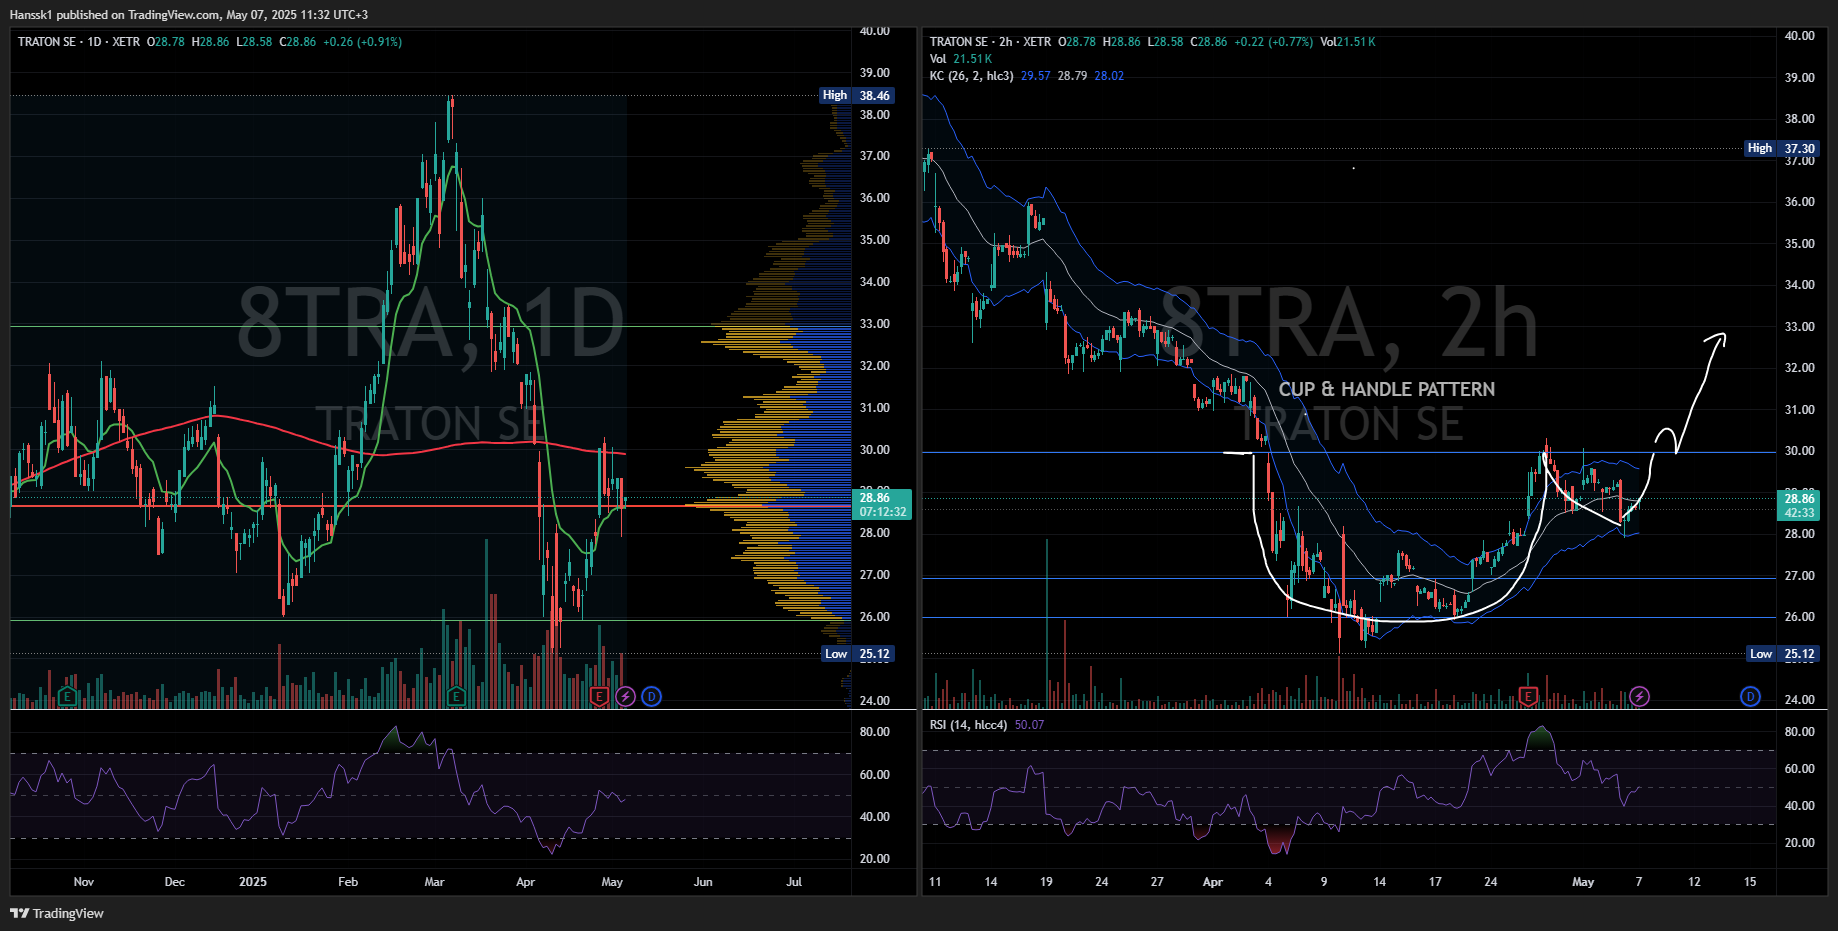Click the green earnings marker near November on daily chart
This screenshot has width=1838, height=931.
click(67, 696)
